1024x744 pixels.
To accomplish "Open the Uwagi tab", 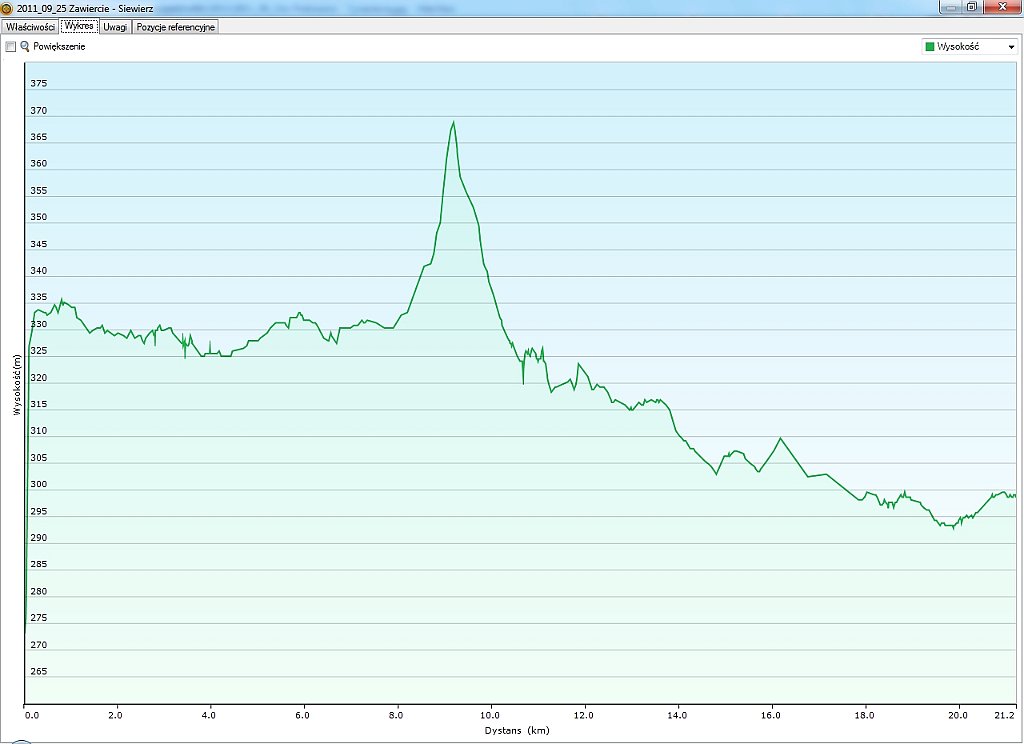I will click(x=115, y=27).
